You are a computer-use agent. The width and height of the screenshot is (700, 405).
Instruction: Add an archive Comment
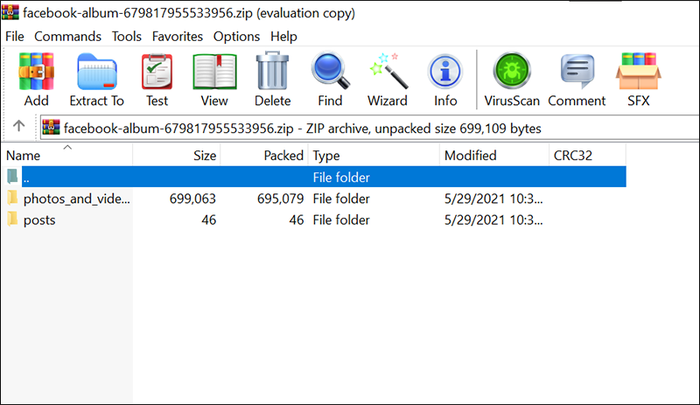577,80
